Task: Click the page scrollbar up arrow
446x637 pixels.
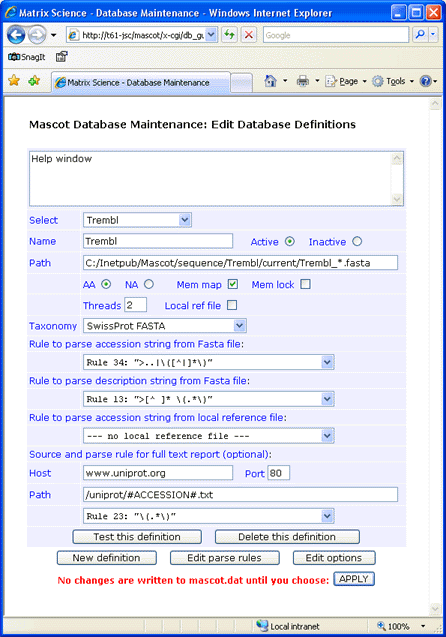Action: point(435,104)
